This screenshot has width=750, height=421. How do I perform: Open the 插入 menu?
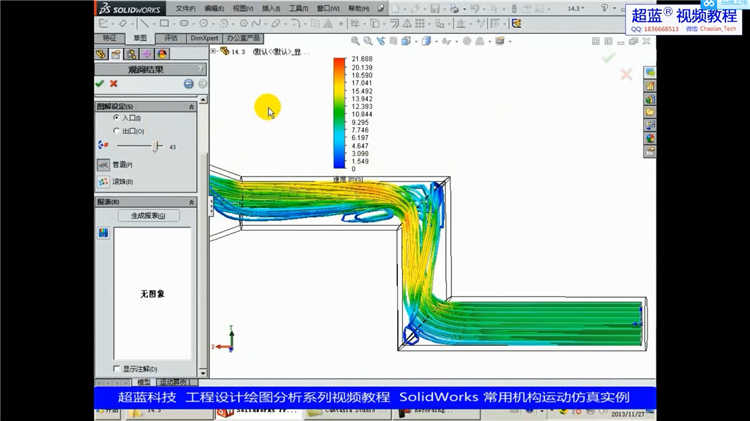click(271, 9)
